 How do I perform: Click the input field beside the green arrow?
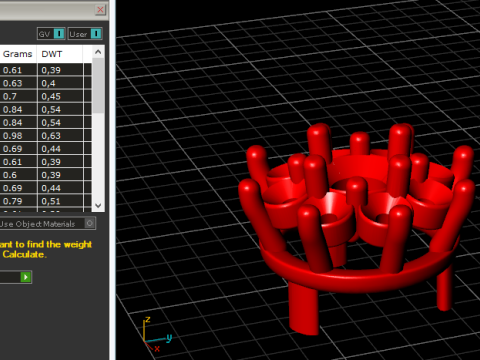coord(10,277)
